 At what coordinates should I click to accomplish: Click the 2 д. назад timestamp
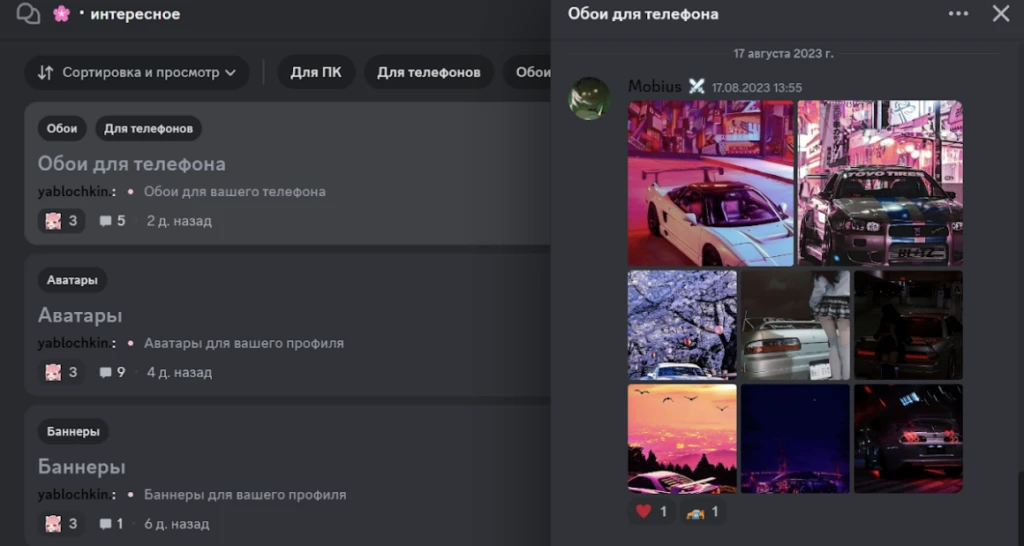(179, 221)
